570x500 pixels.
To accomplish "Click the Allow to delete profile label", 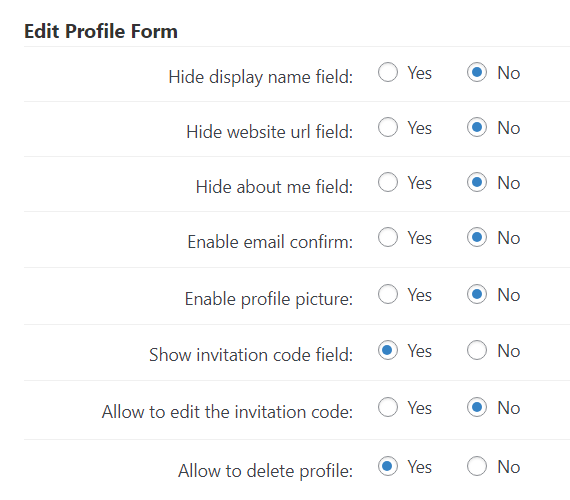I will (x=265, y=471).
